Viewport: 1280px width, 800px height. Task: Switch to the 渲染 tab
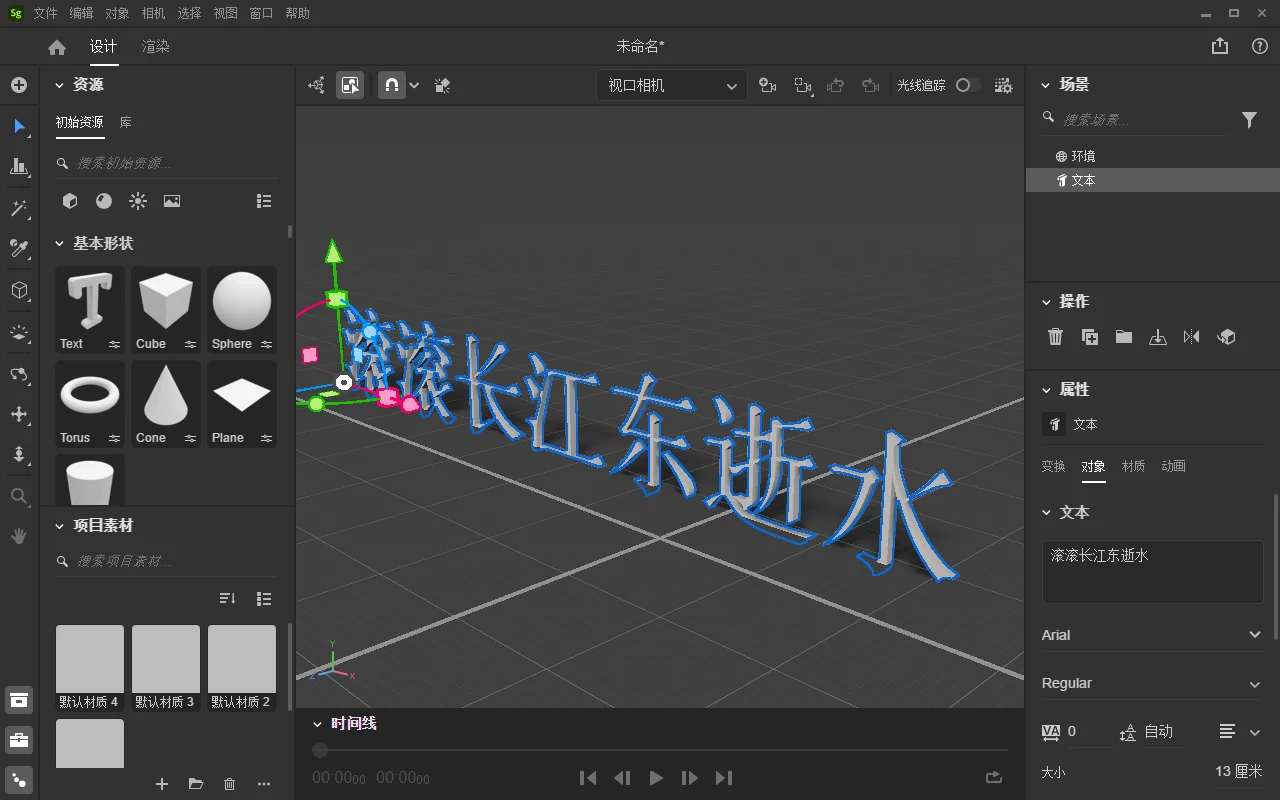click(155, 47)
